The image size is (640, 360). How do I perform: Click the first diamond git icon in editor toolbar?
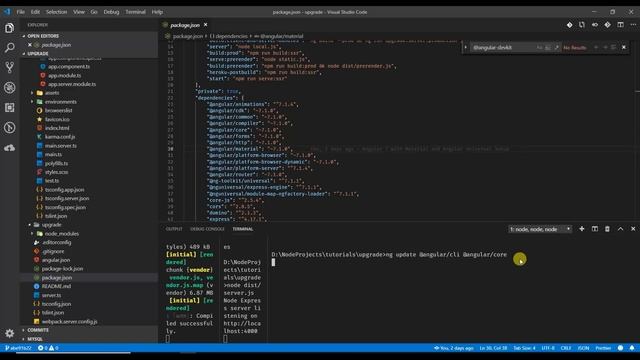point(569,25)
